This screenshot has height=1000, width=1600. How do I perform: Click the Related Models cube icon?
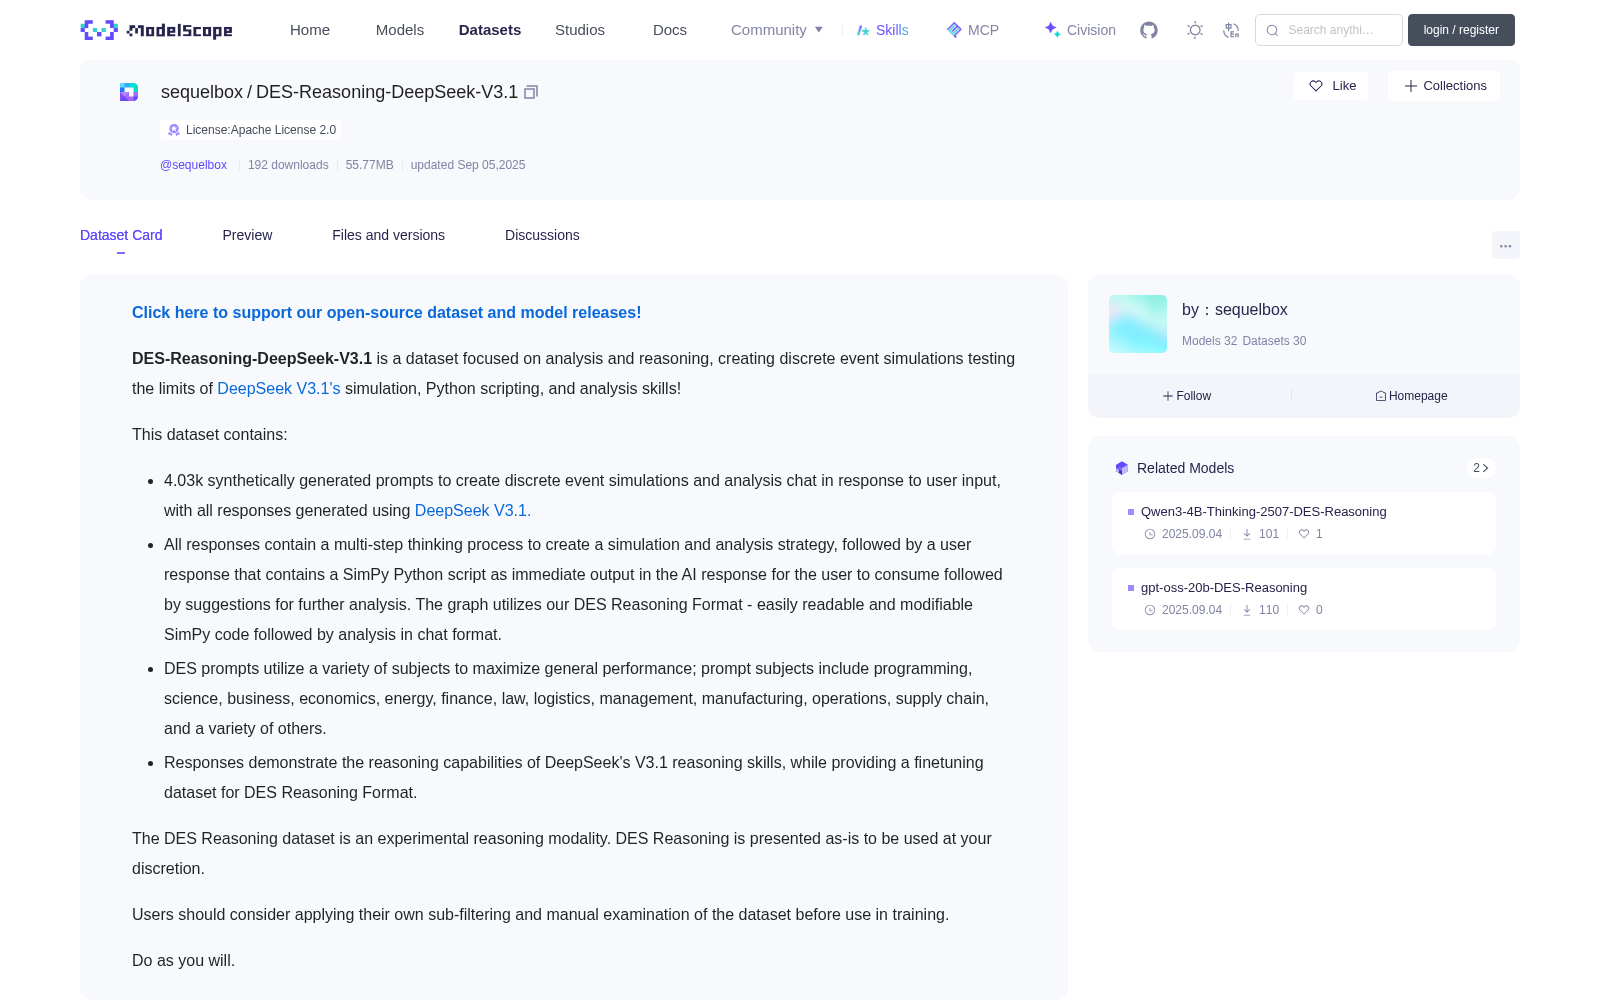click(1122, 468)
